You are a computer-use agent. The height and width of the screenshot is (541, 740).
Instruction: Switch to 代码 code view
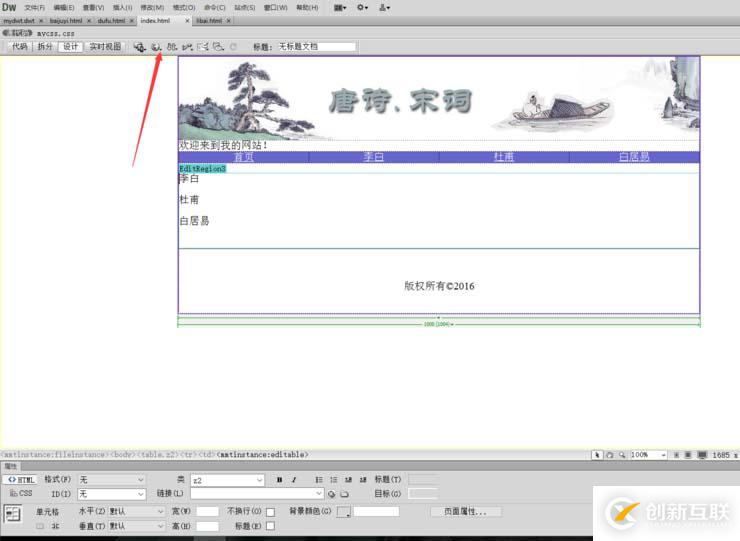19,47
